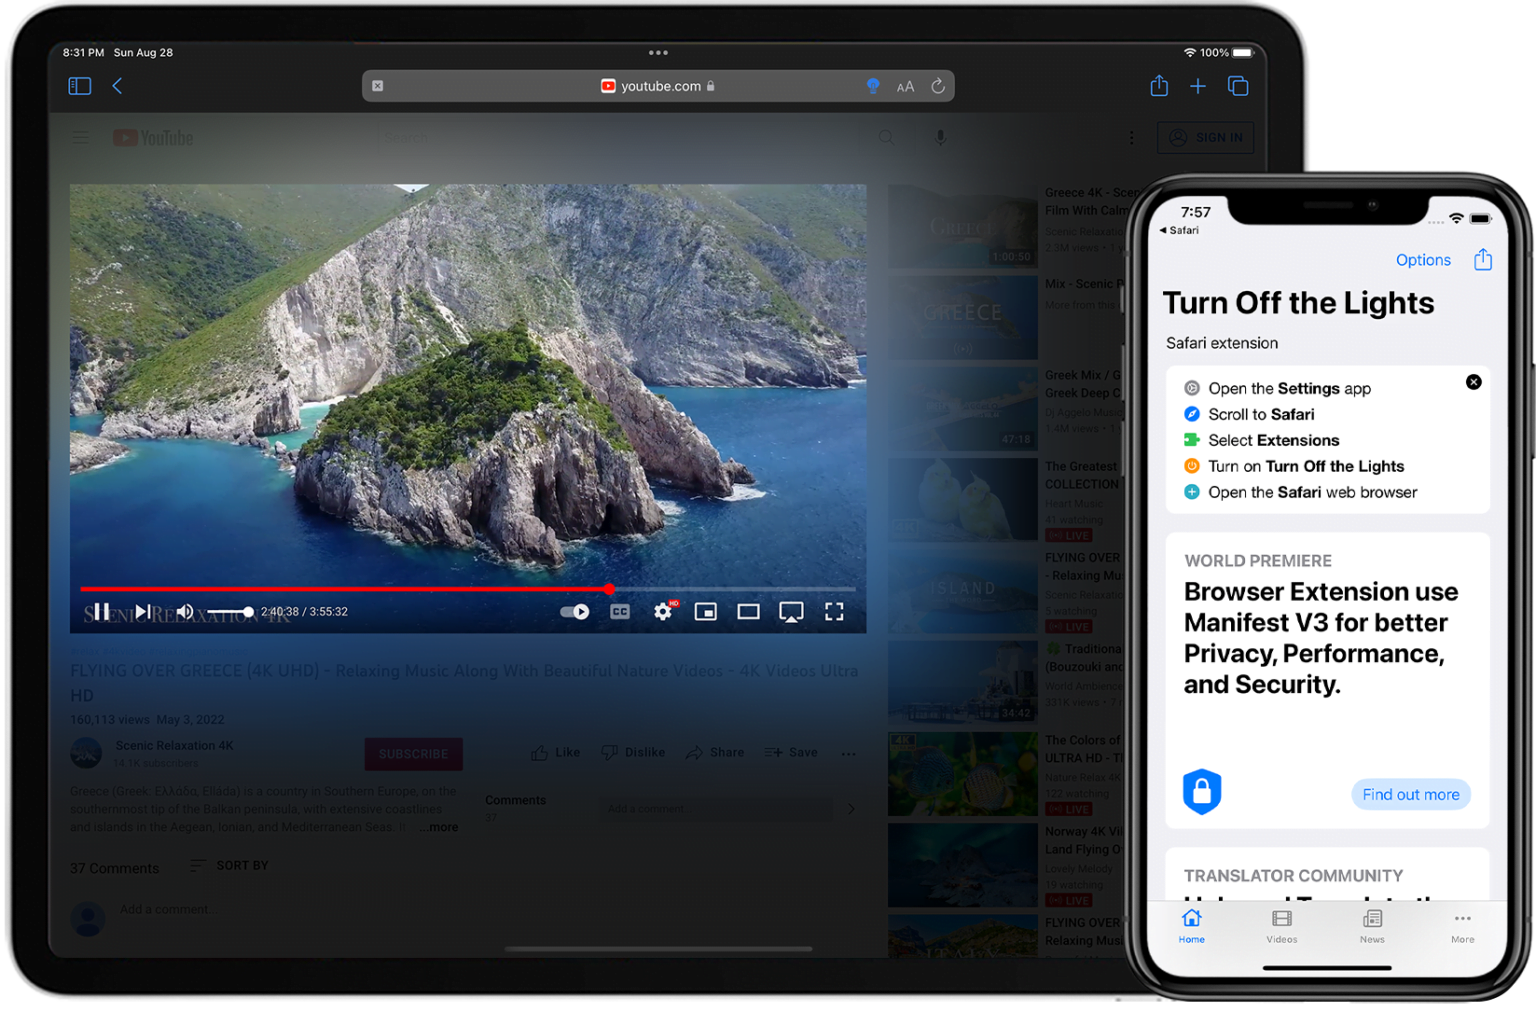Open a new tab with plus icon
The width and height of the screenshot is (1536, 1011).
pos(1198,86)
